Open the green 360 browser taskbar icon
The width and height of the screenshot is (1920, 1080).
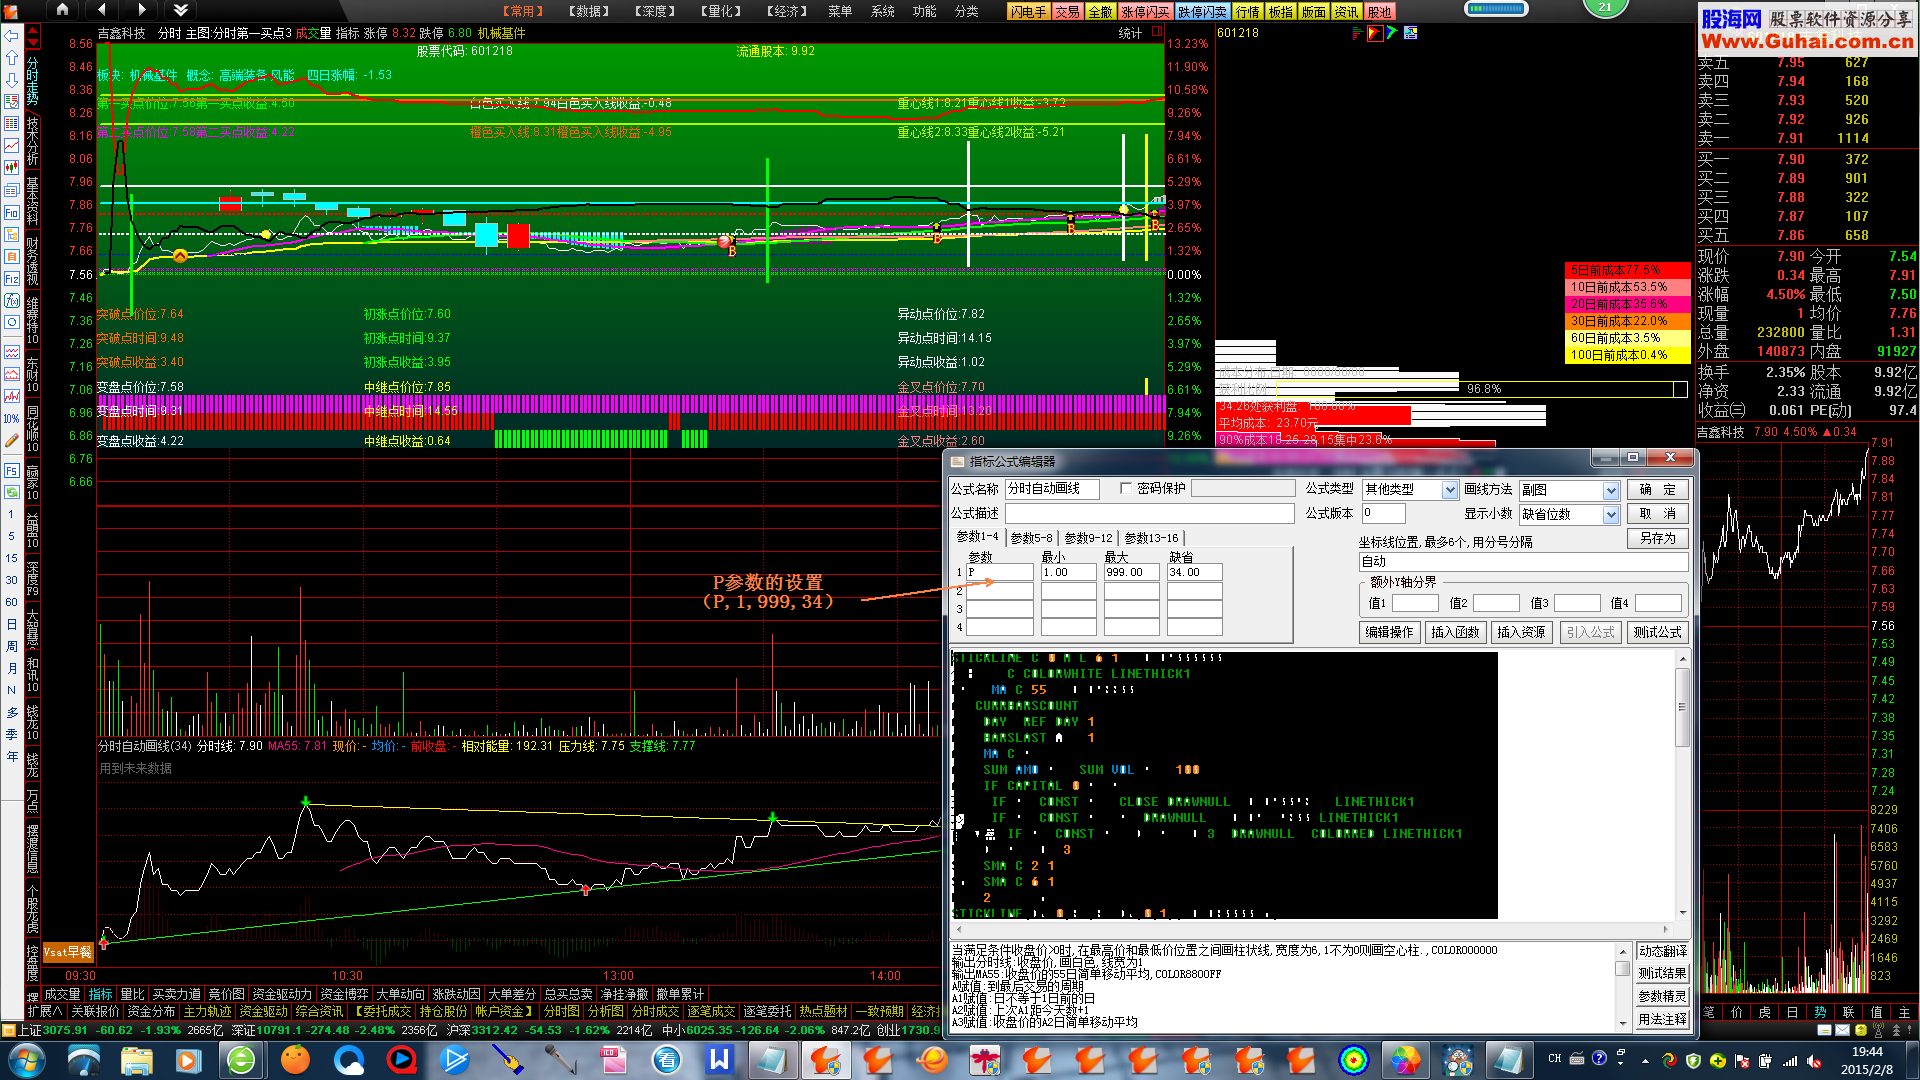point(241,1060)
